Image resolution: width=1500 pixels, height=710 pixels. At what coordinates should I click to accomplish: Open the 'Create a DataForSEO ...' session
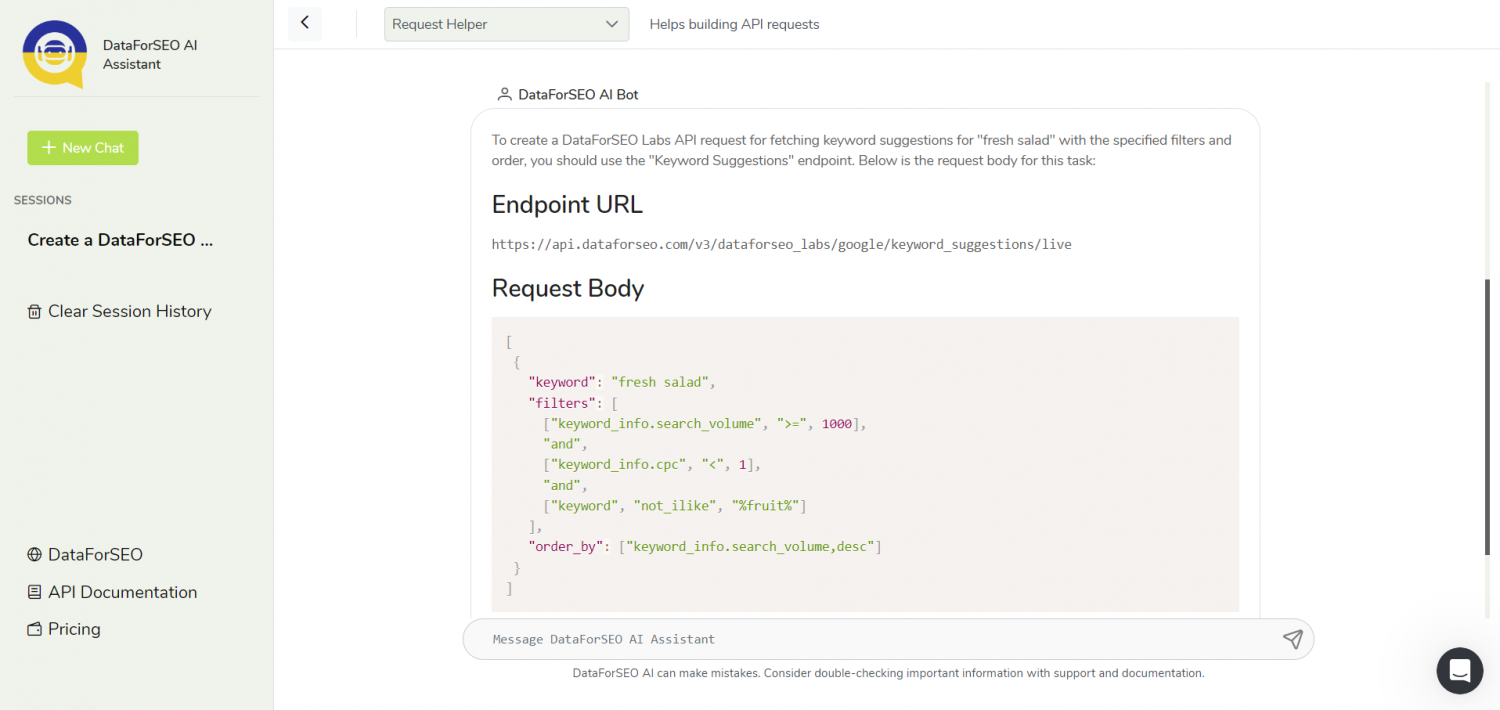120,240
